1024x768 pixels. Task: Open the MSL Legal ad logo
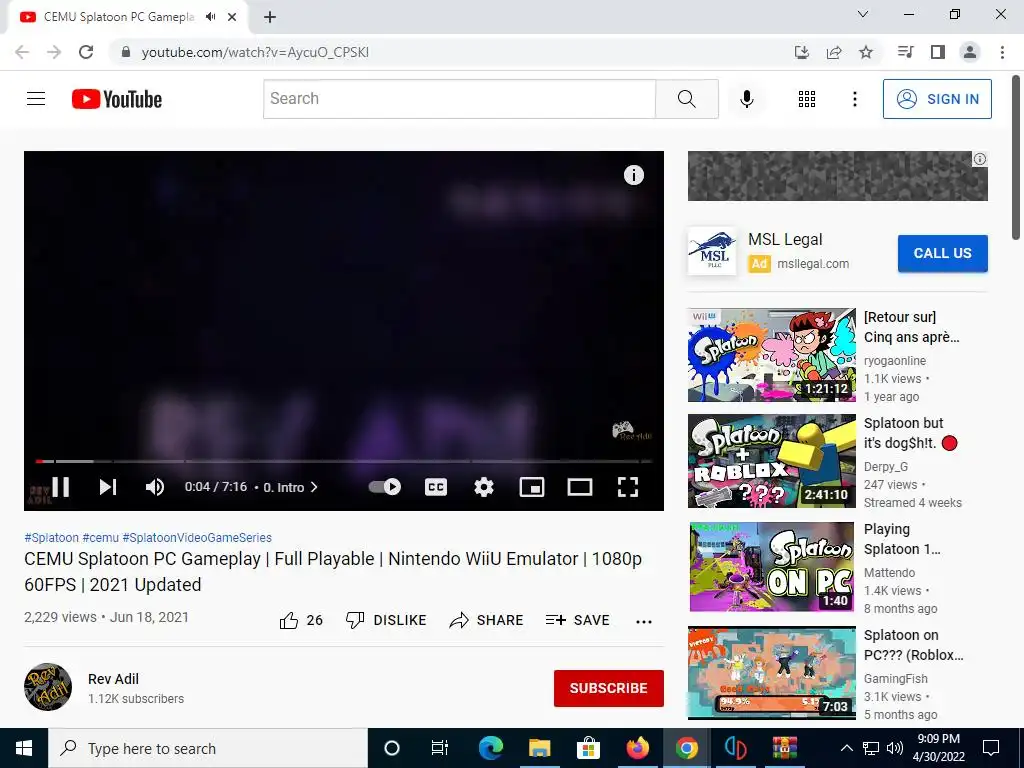click(x=712, y=251)
